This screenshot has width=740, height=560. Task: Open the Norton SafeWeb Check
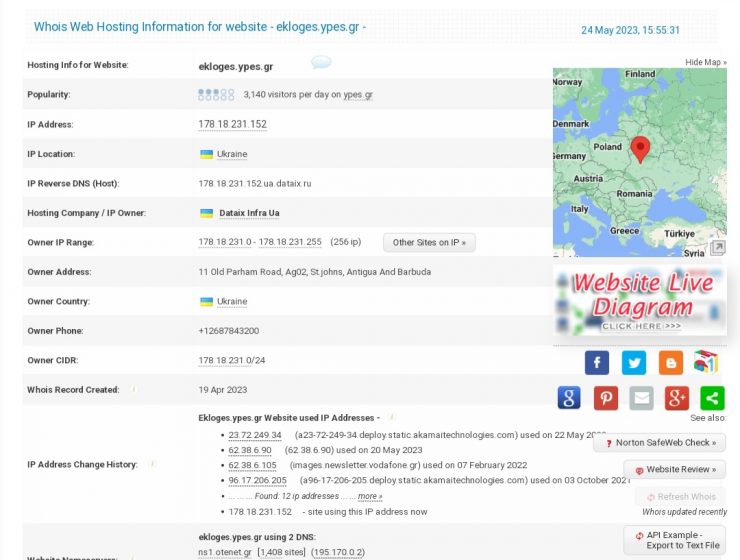[x=660, y=442]
